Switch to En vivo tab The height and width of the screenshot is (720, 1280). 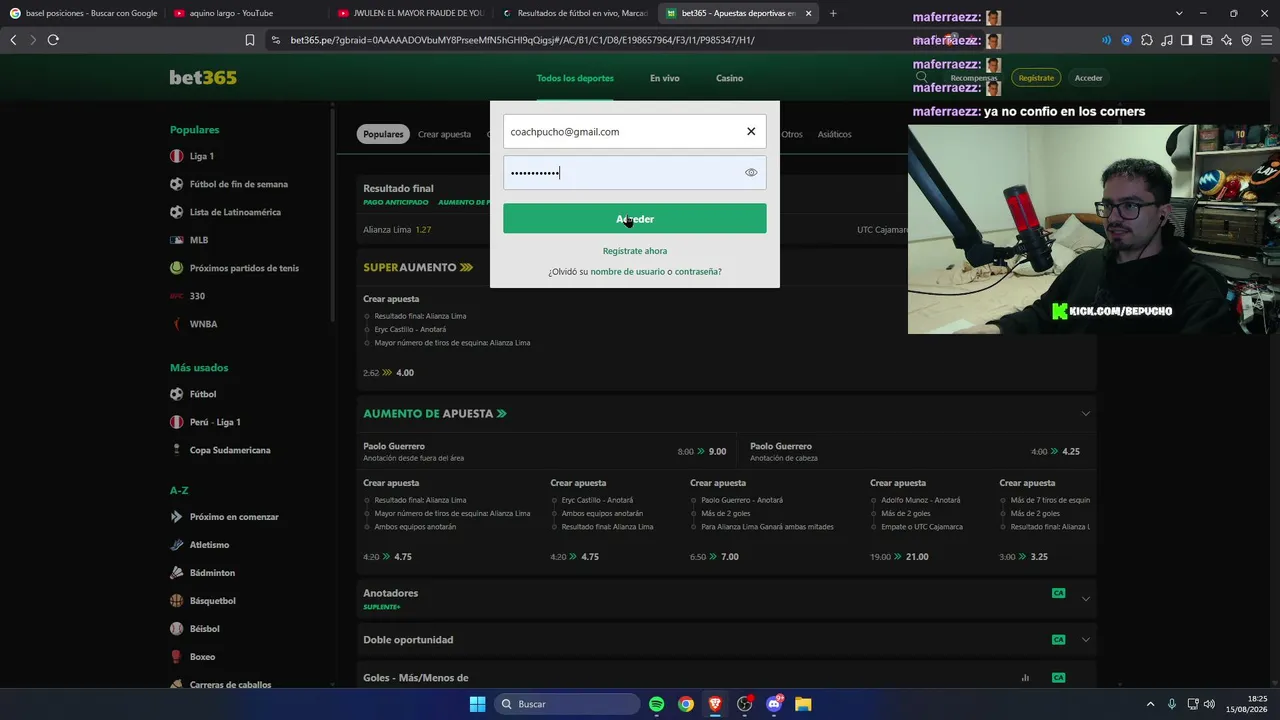pyautogui.click(x=665, y=78)
